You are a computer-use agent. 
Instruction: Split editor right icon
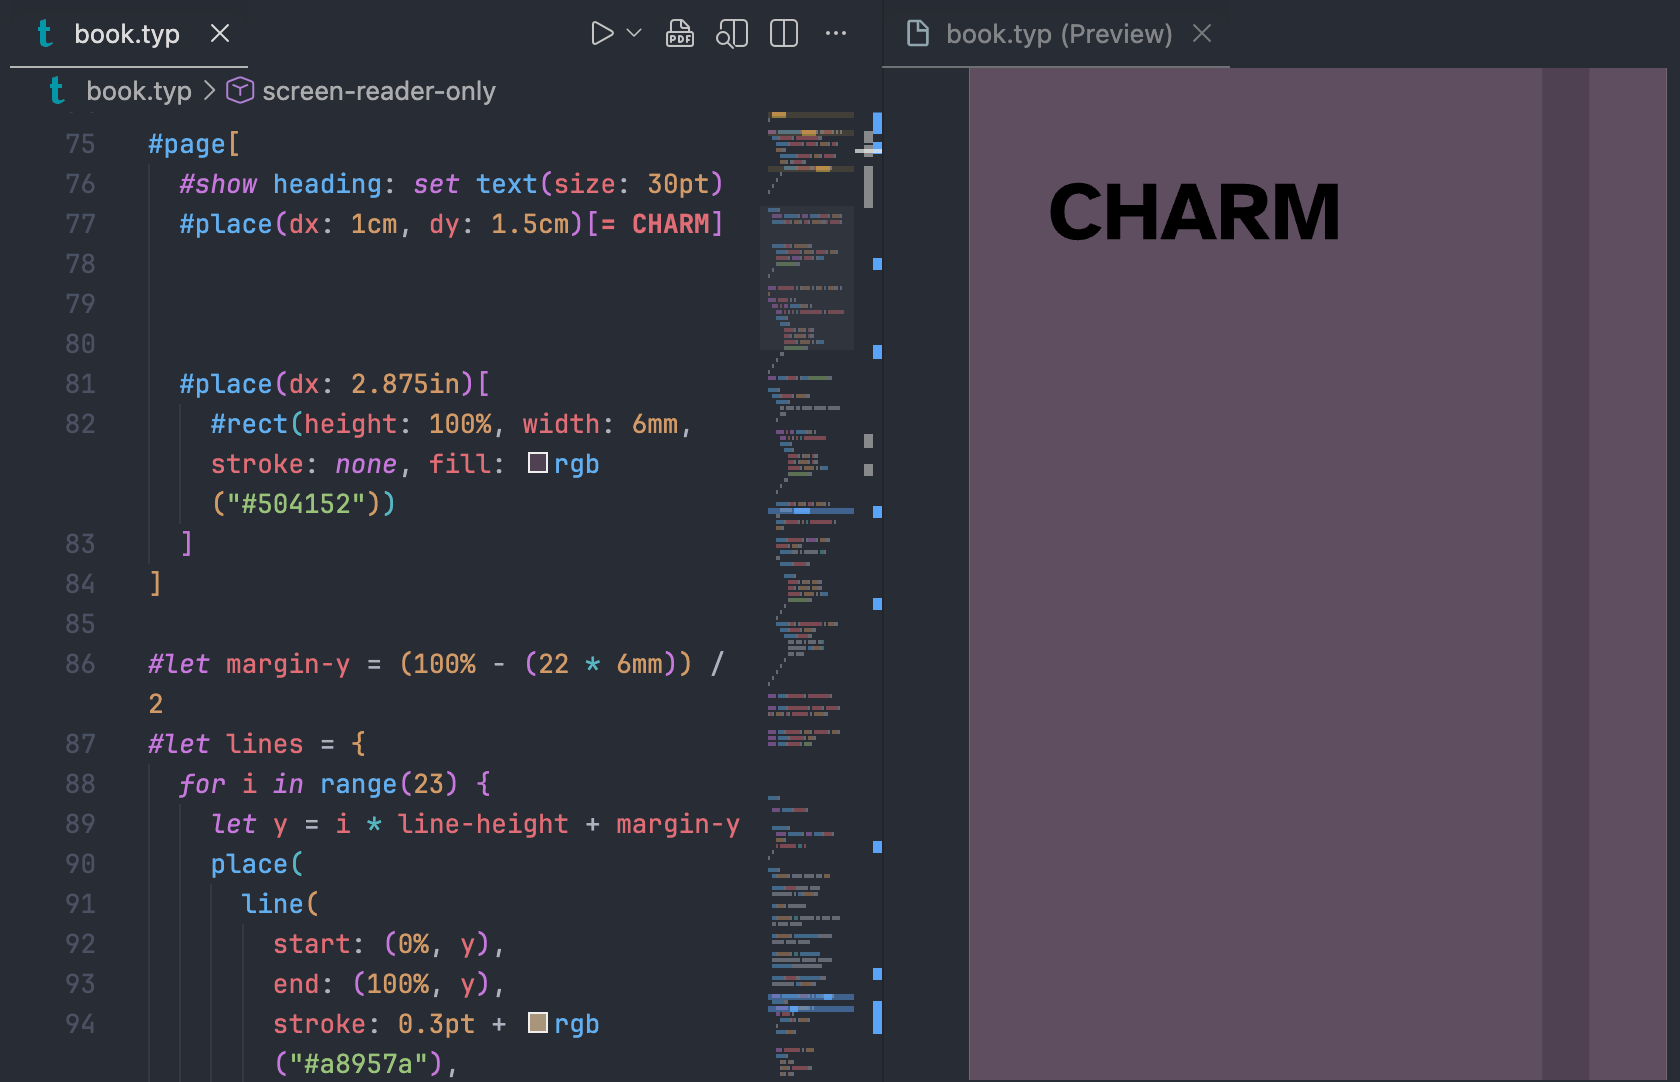[784, 34]
